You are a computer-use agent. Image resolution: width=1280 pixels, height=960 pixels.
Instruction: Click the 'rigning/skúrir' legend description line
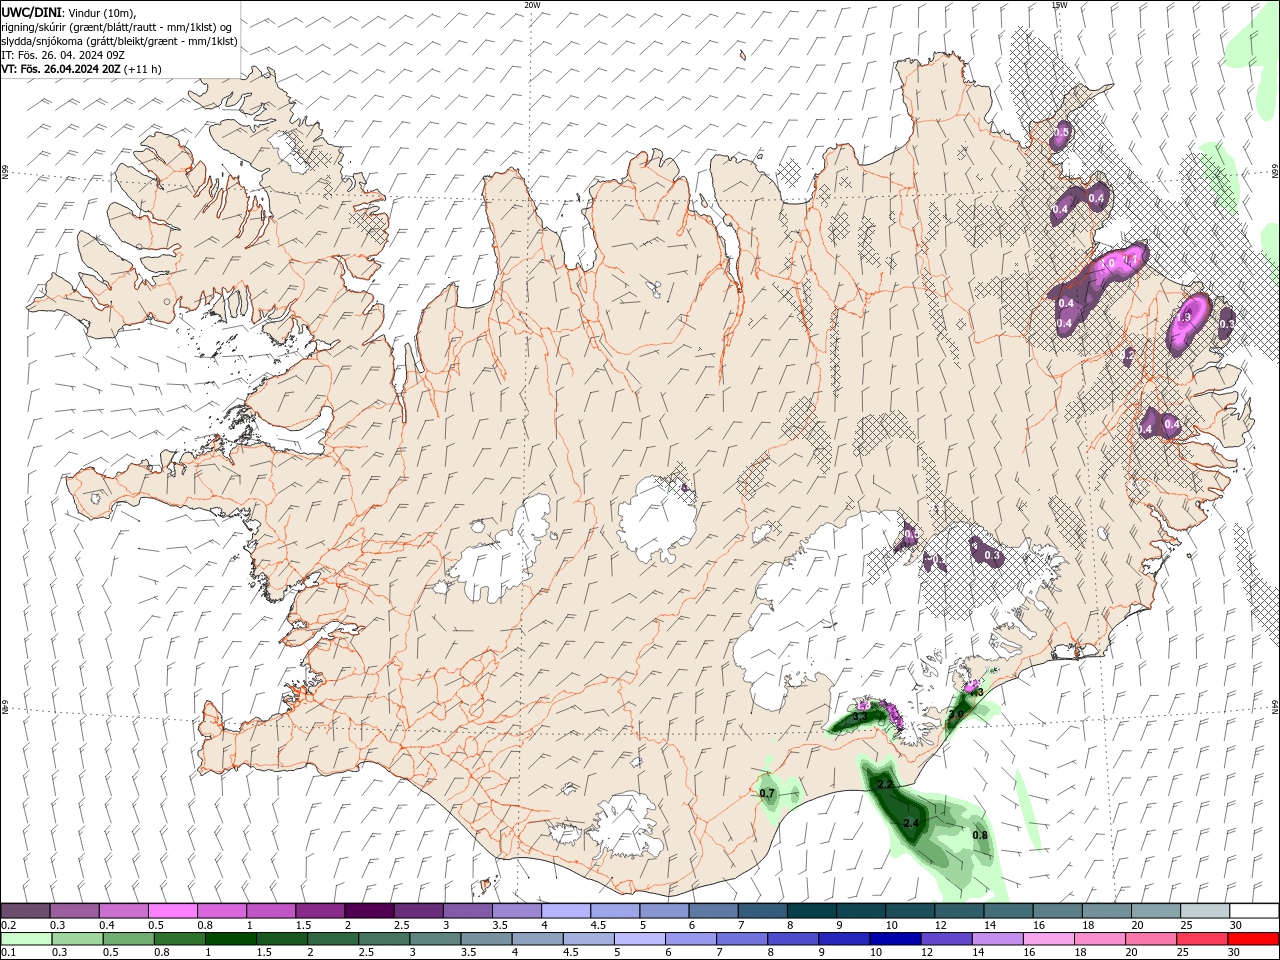[x=116, y=27]
